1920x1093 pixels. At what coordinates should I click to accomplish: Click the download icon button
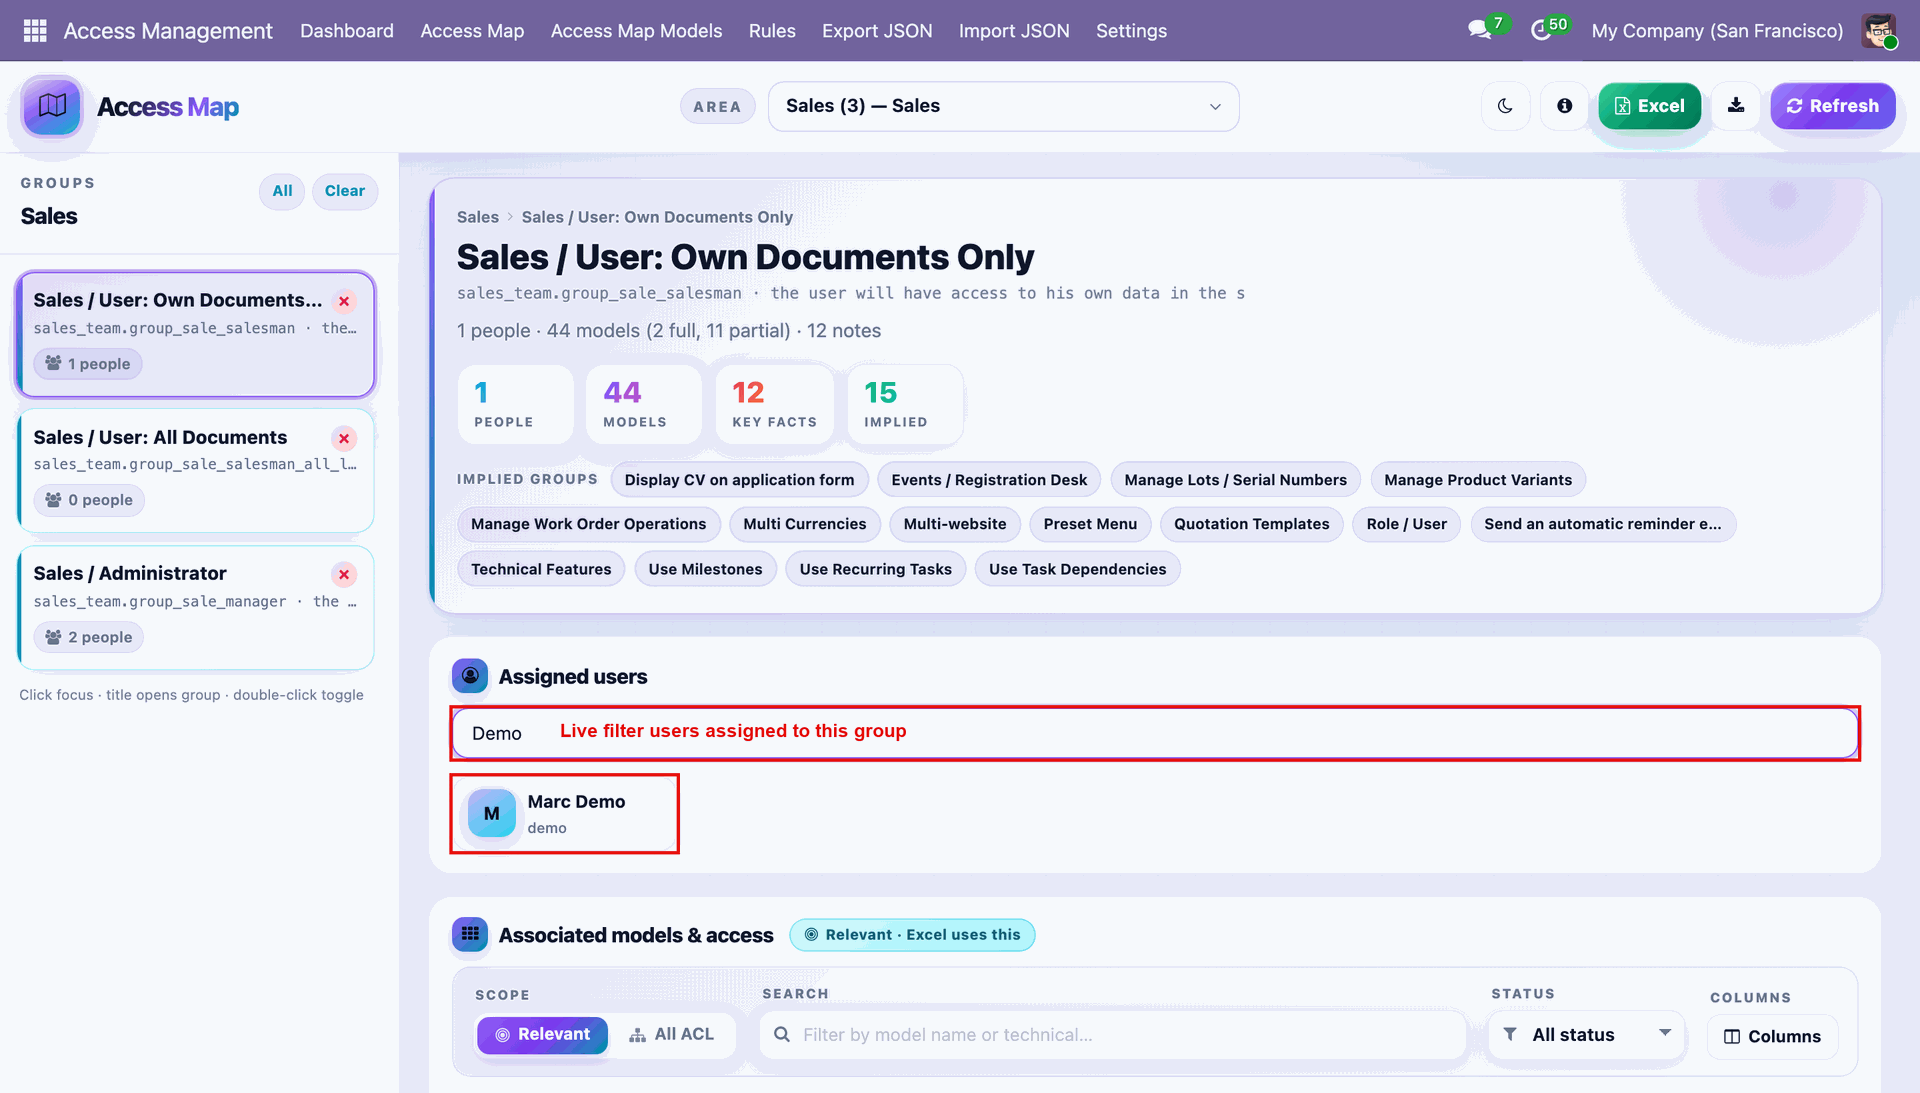pyautogui.click(x=1736, y=106)
